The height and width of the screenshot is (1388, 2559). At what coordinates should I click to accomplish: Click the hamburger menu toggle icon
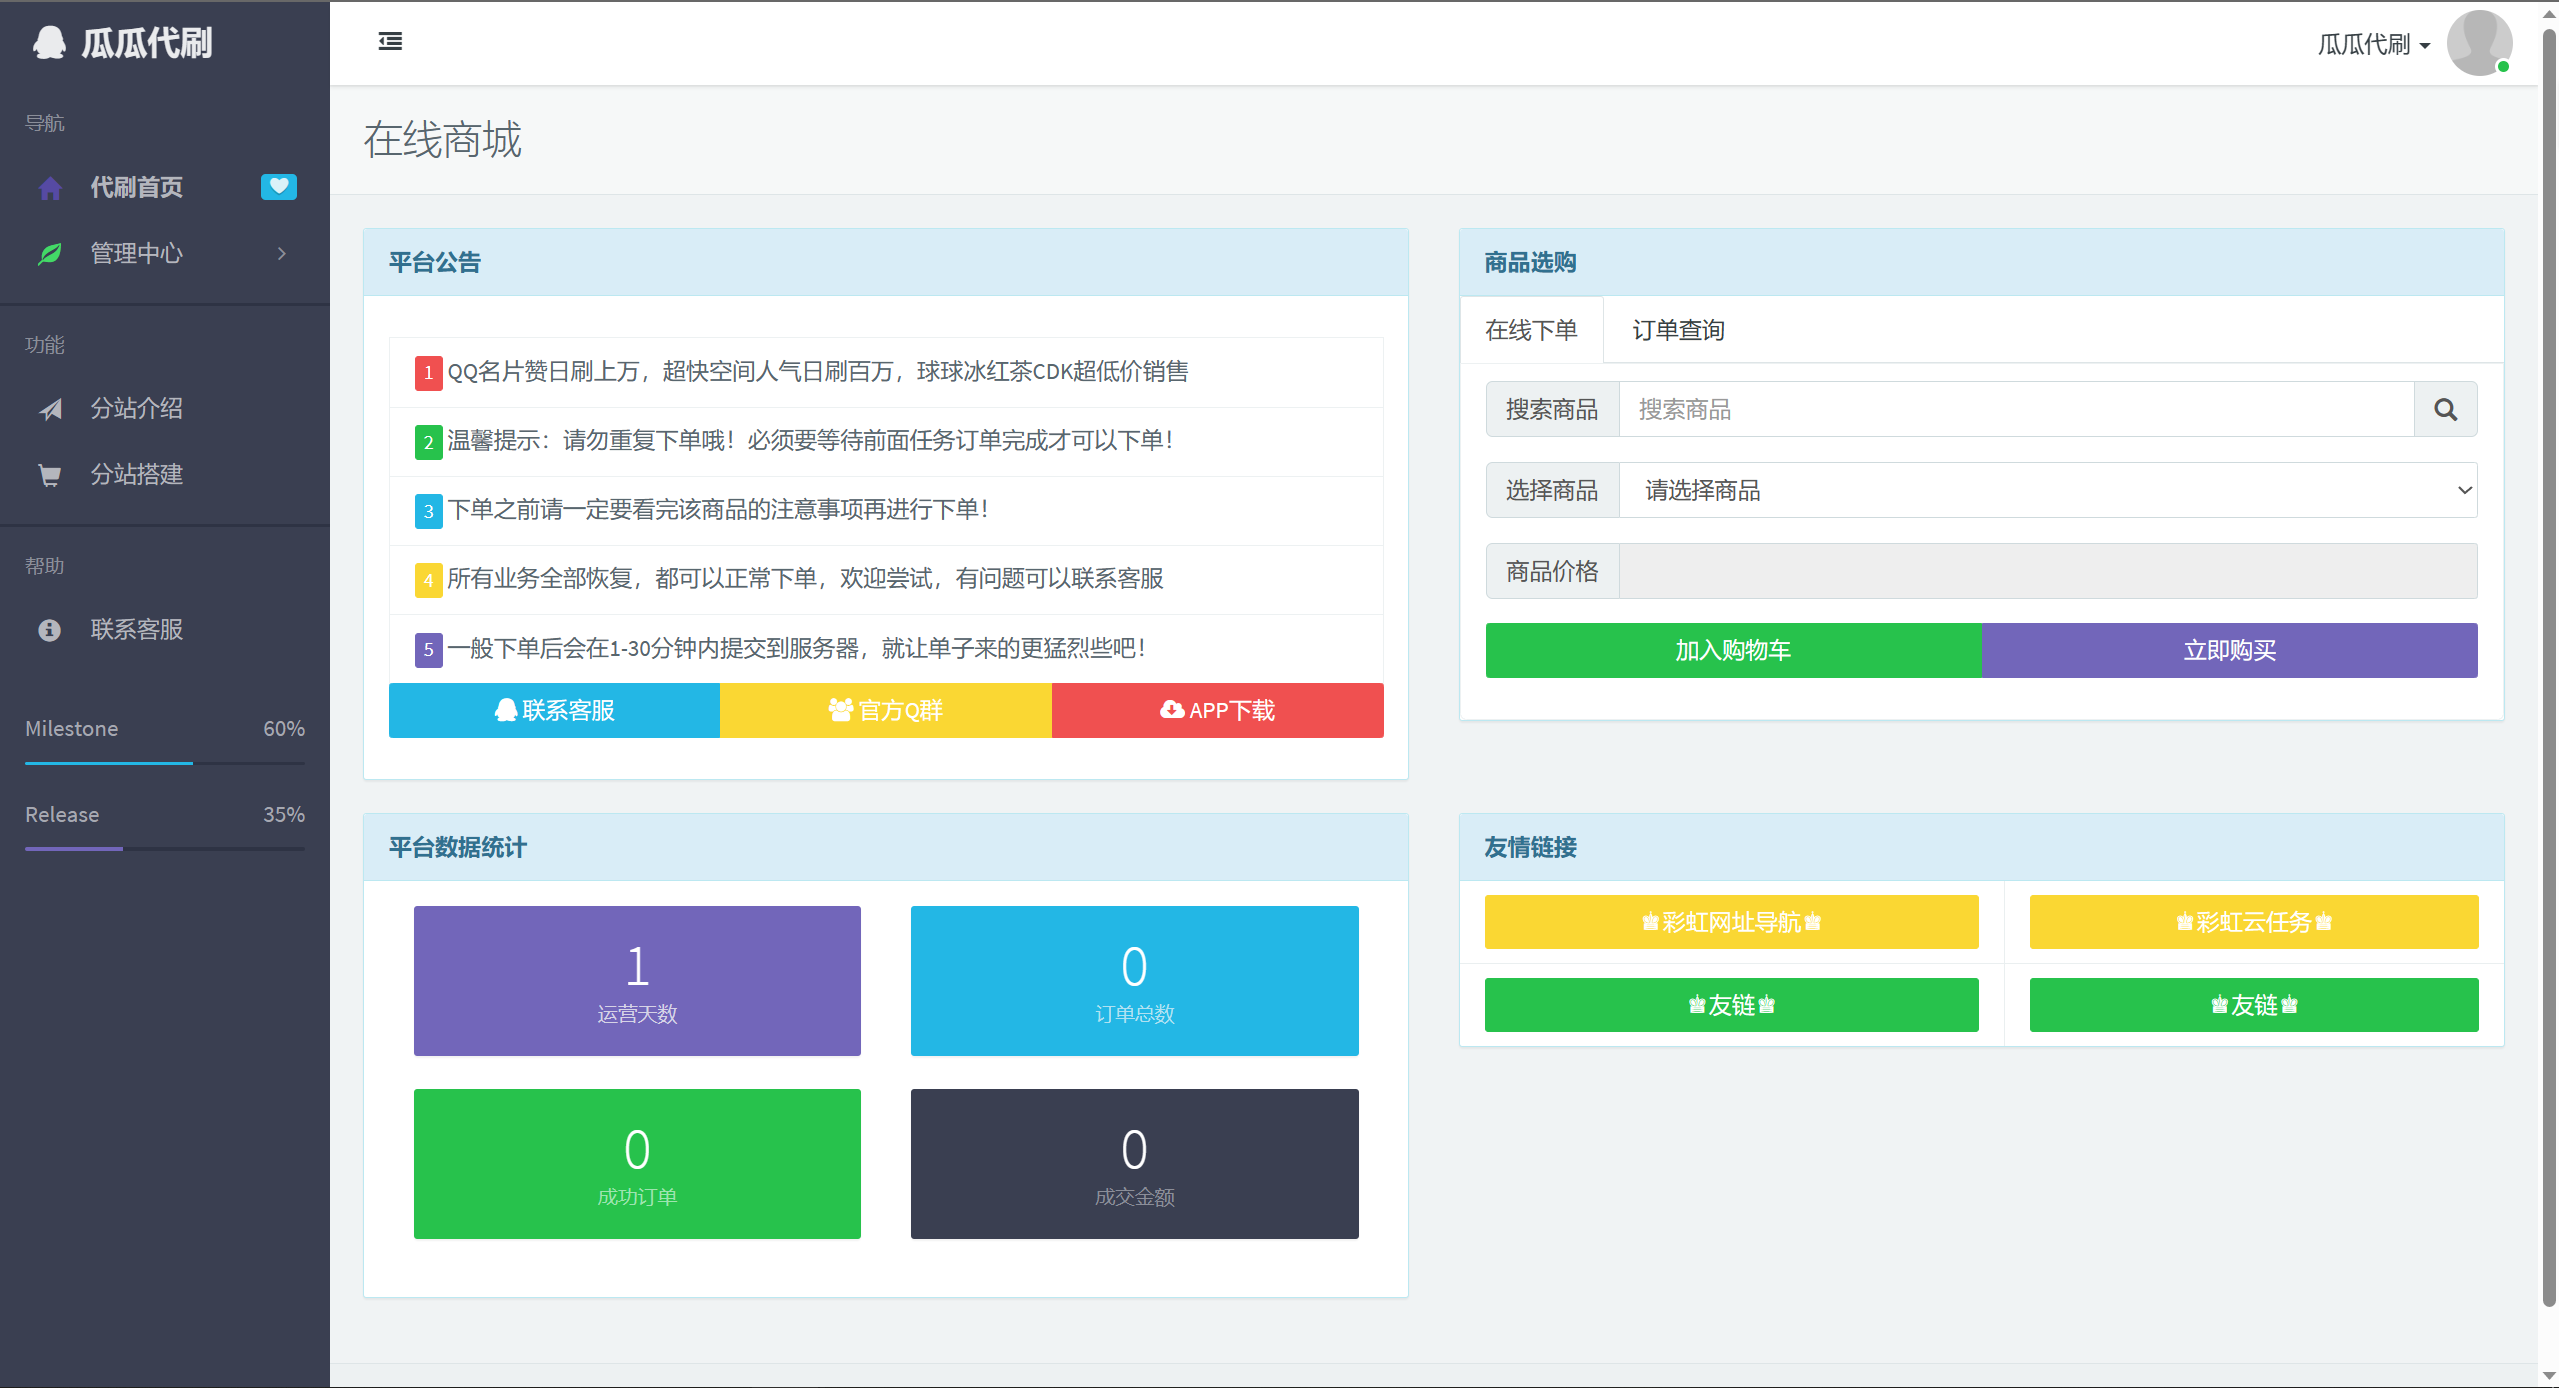[390, 41]
